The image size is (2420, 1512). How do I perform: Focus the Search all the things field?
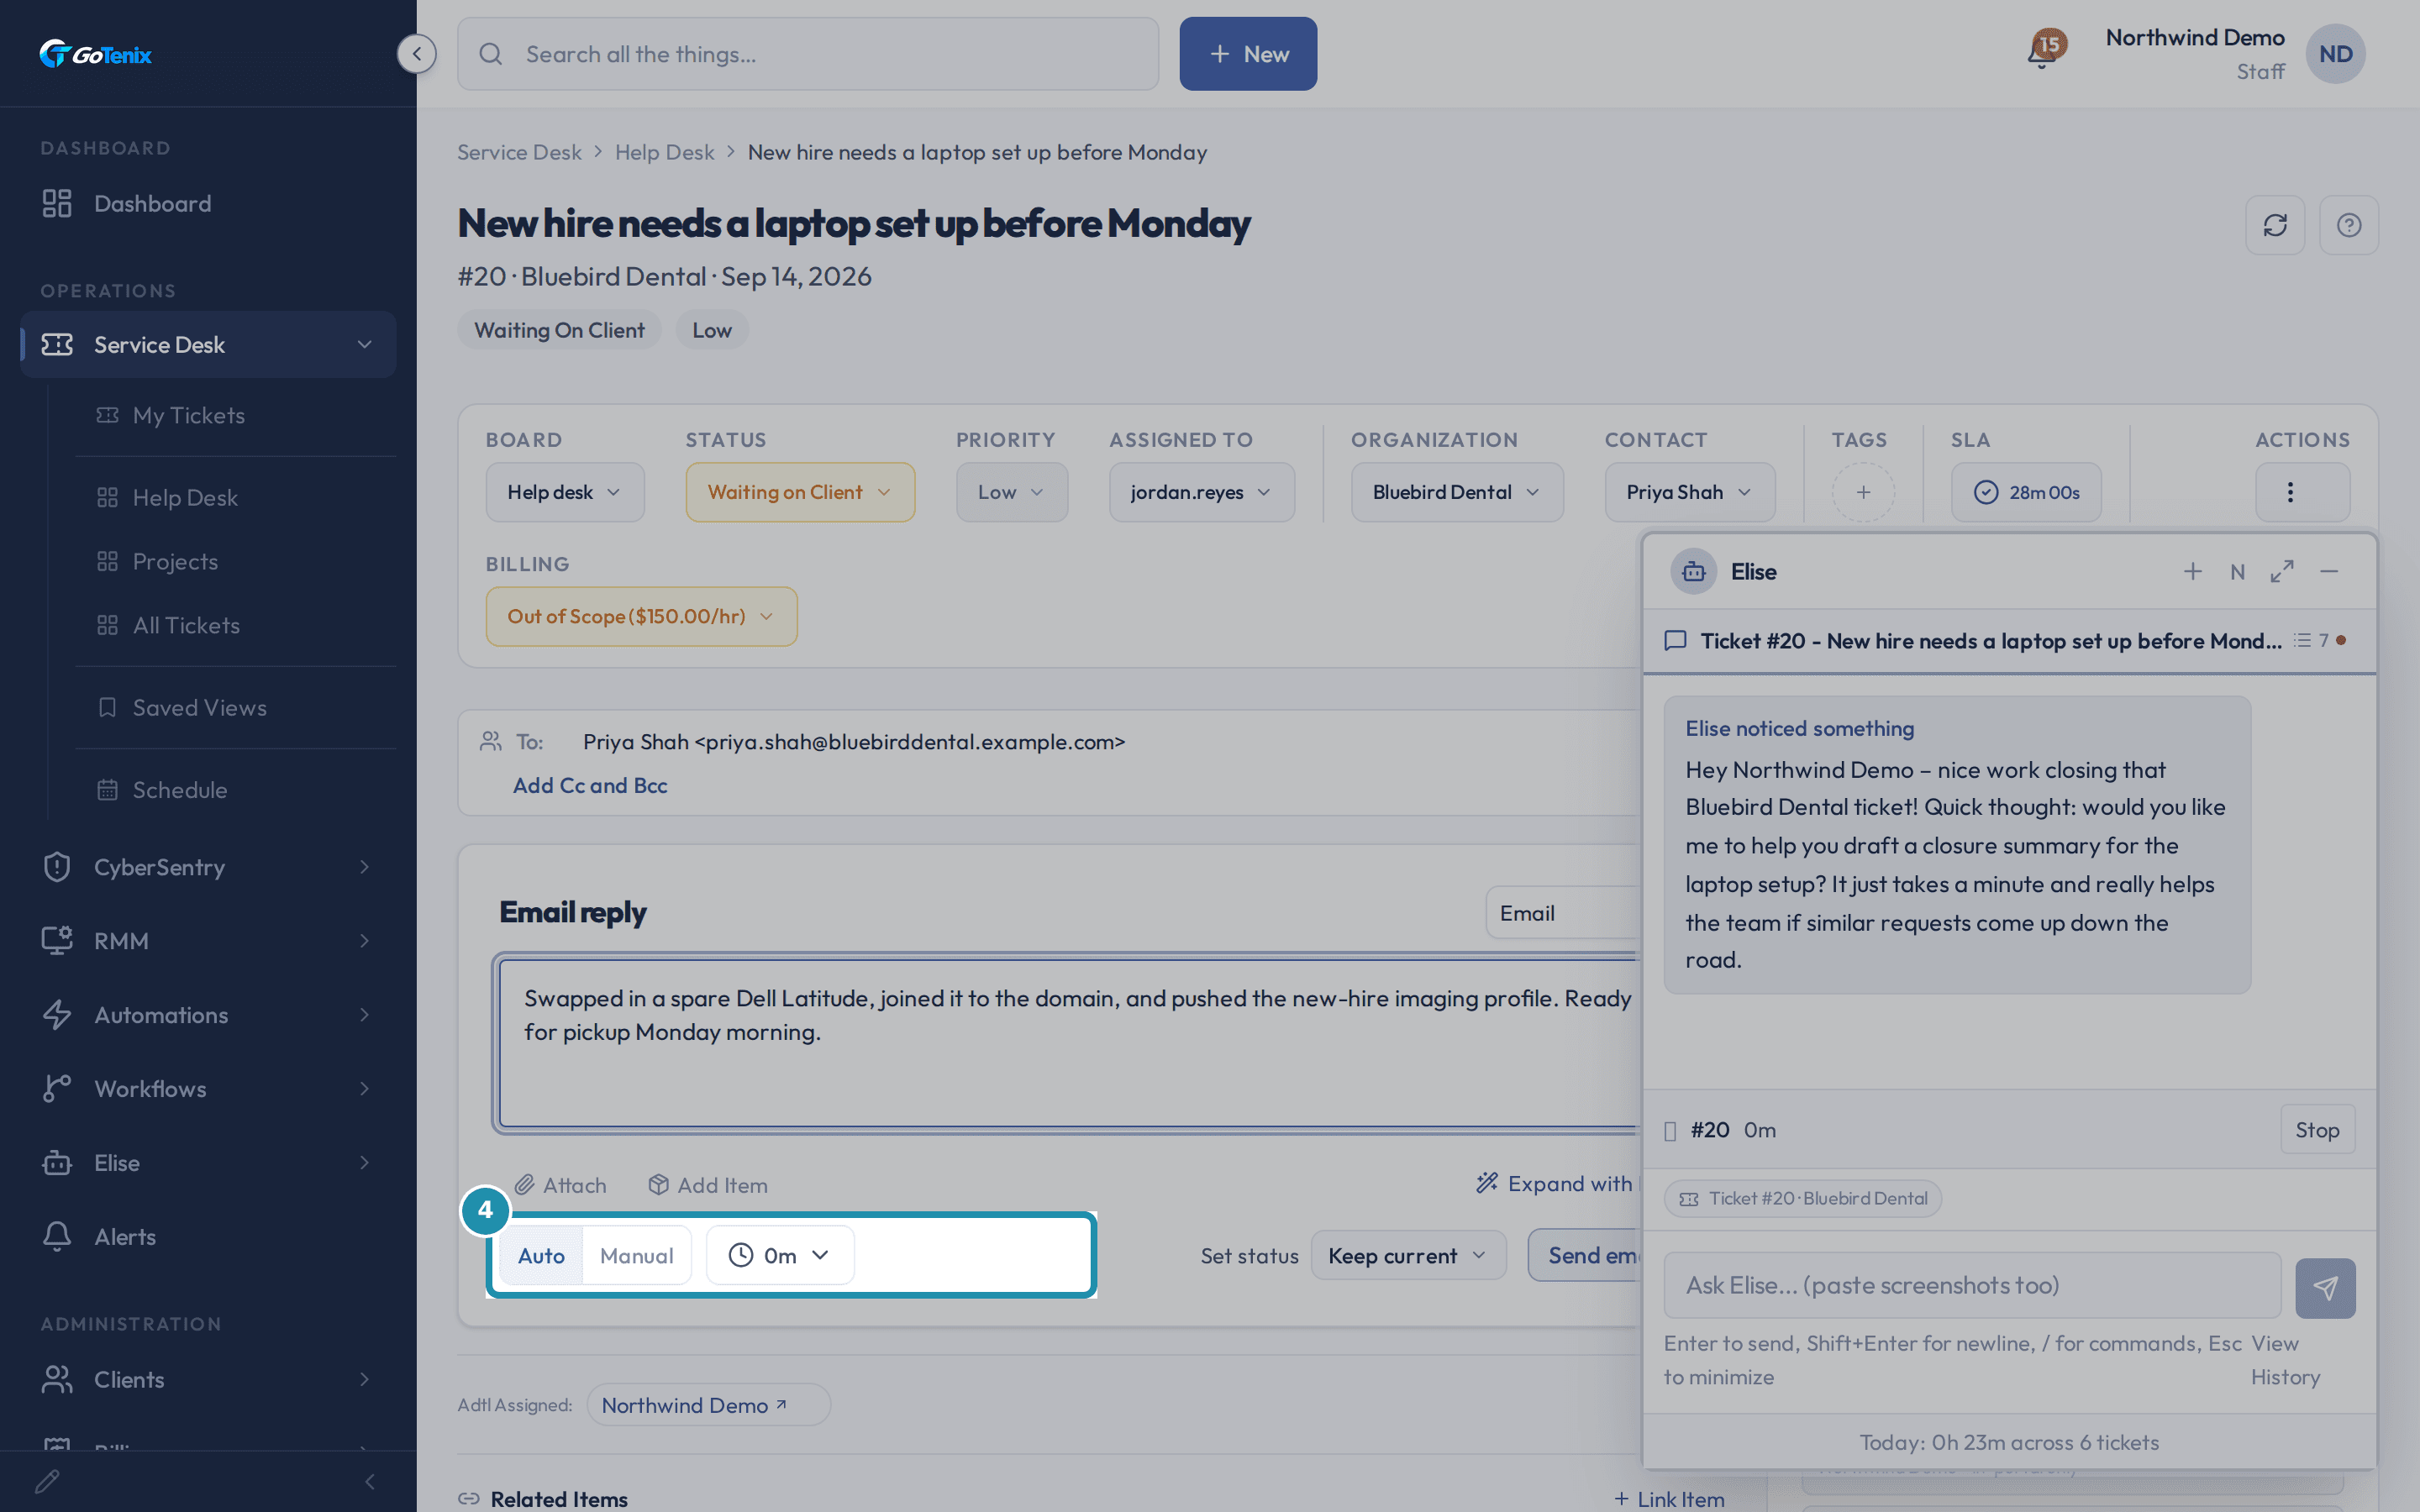(808, 54)
